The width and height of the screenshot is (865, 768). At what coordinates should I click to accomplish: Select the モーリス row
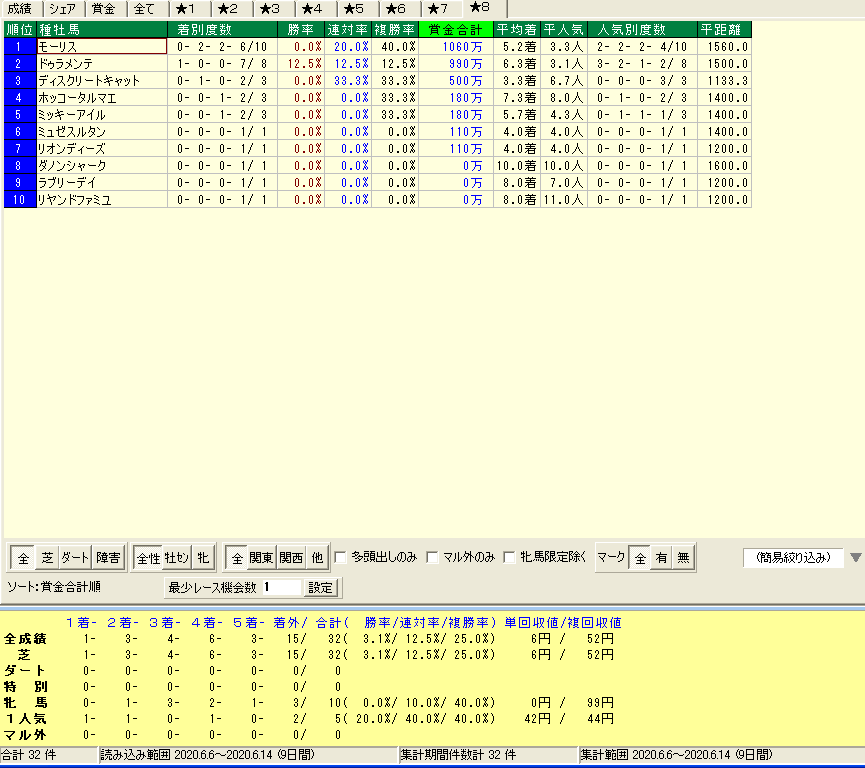tap(377, 46)
